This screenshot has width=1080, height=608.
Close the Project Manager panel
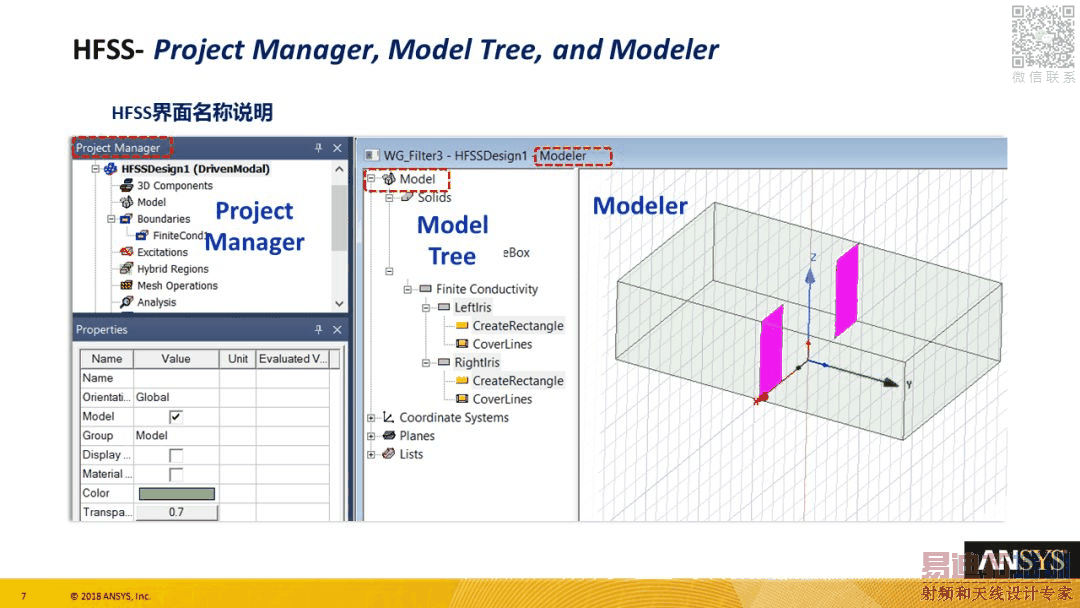[x=338, y=148]
